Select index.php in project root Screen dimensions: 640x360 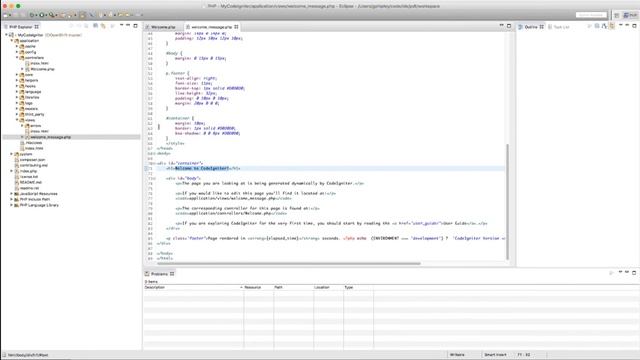coord(28,171)
